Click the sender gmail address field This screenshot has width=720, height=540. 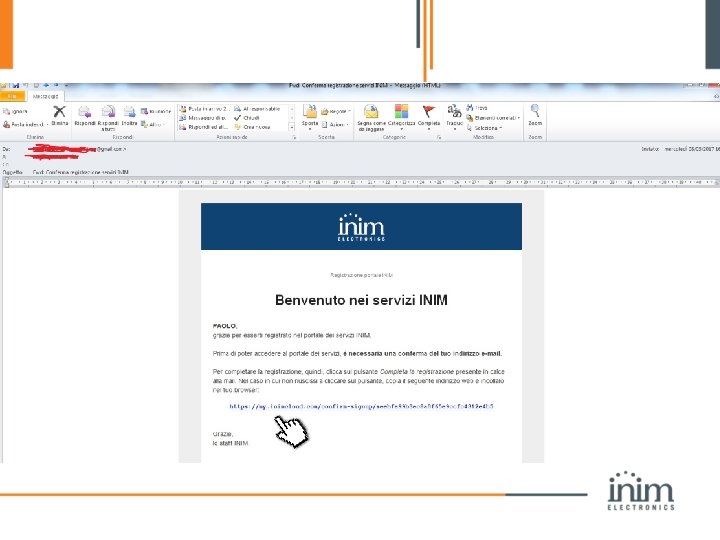coord(76,149)
